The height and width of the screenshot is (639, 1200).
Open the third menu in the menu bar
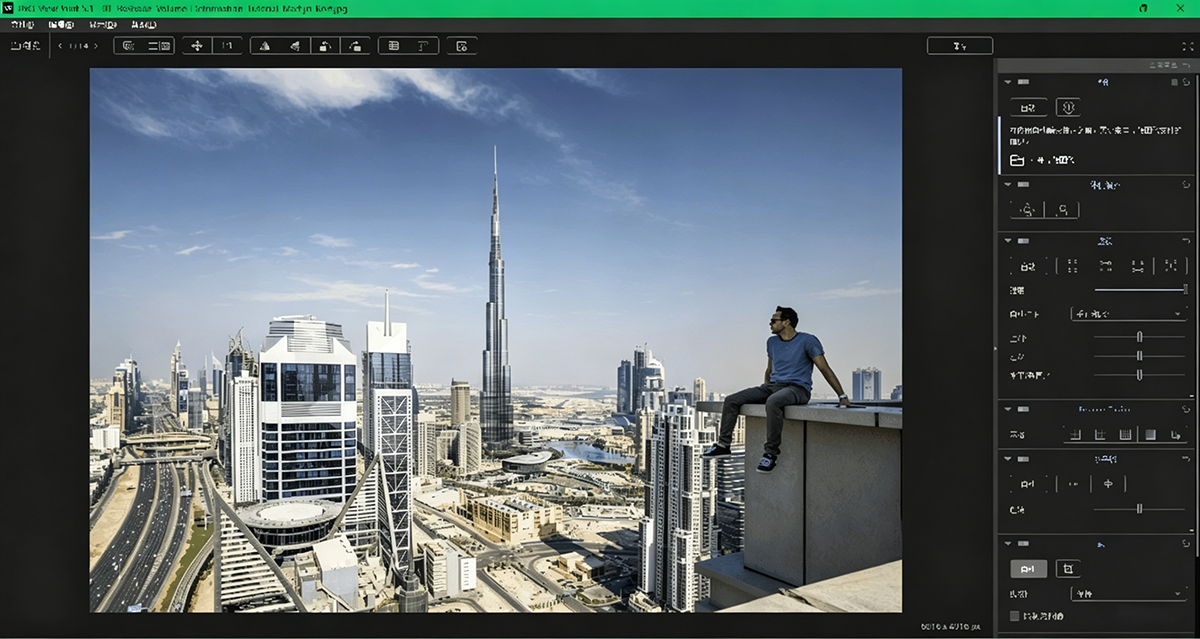click(102, 24)
